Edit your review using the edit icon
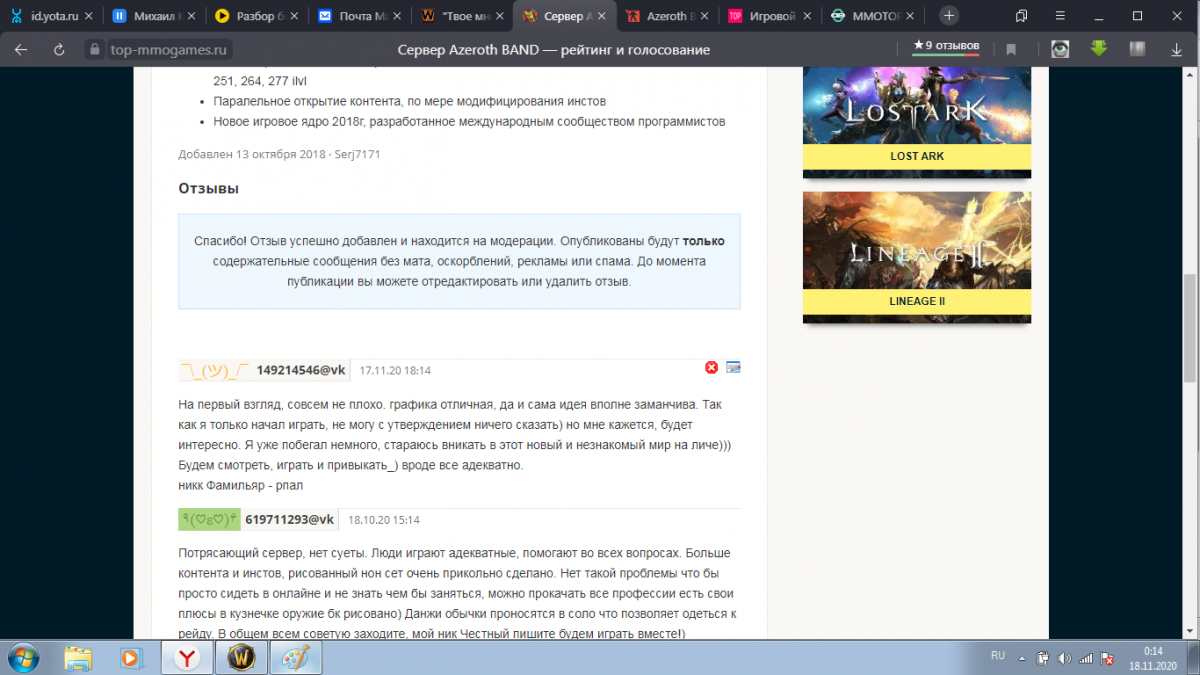 coord(733,367)
